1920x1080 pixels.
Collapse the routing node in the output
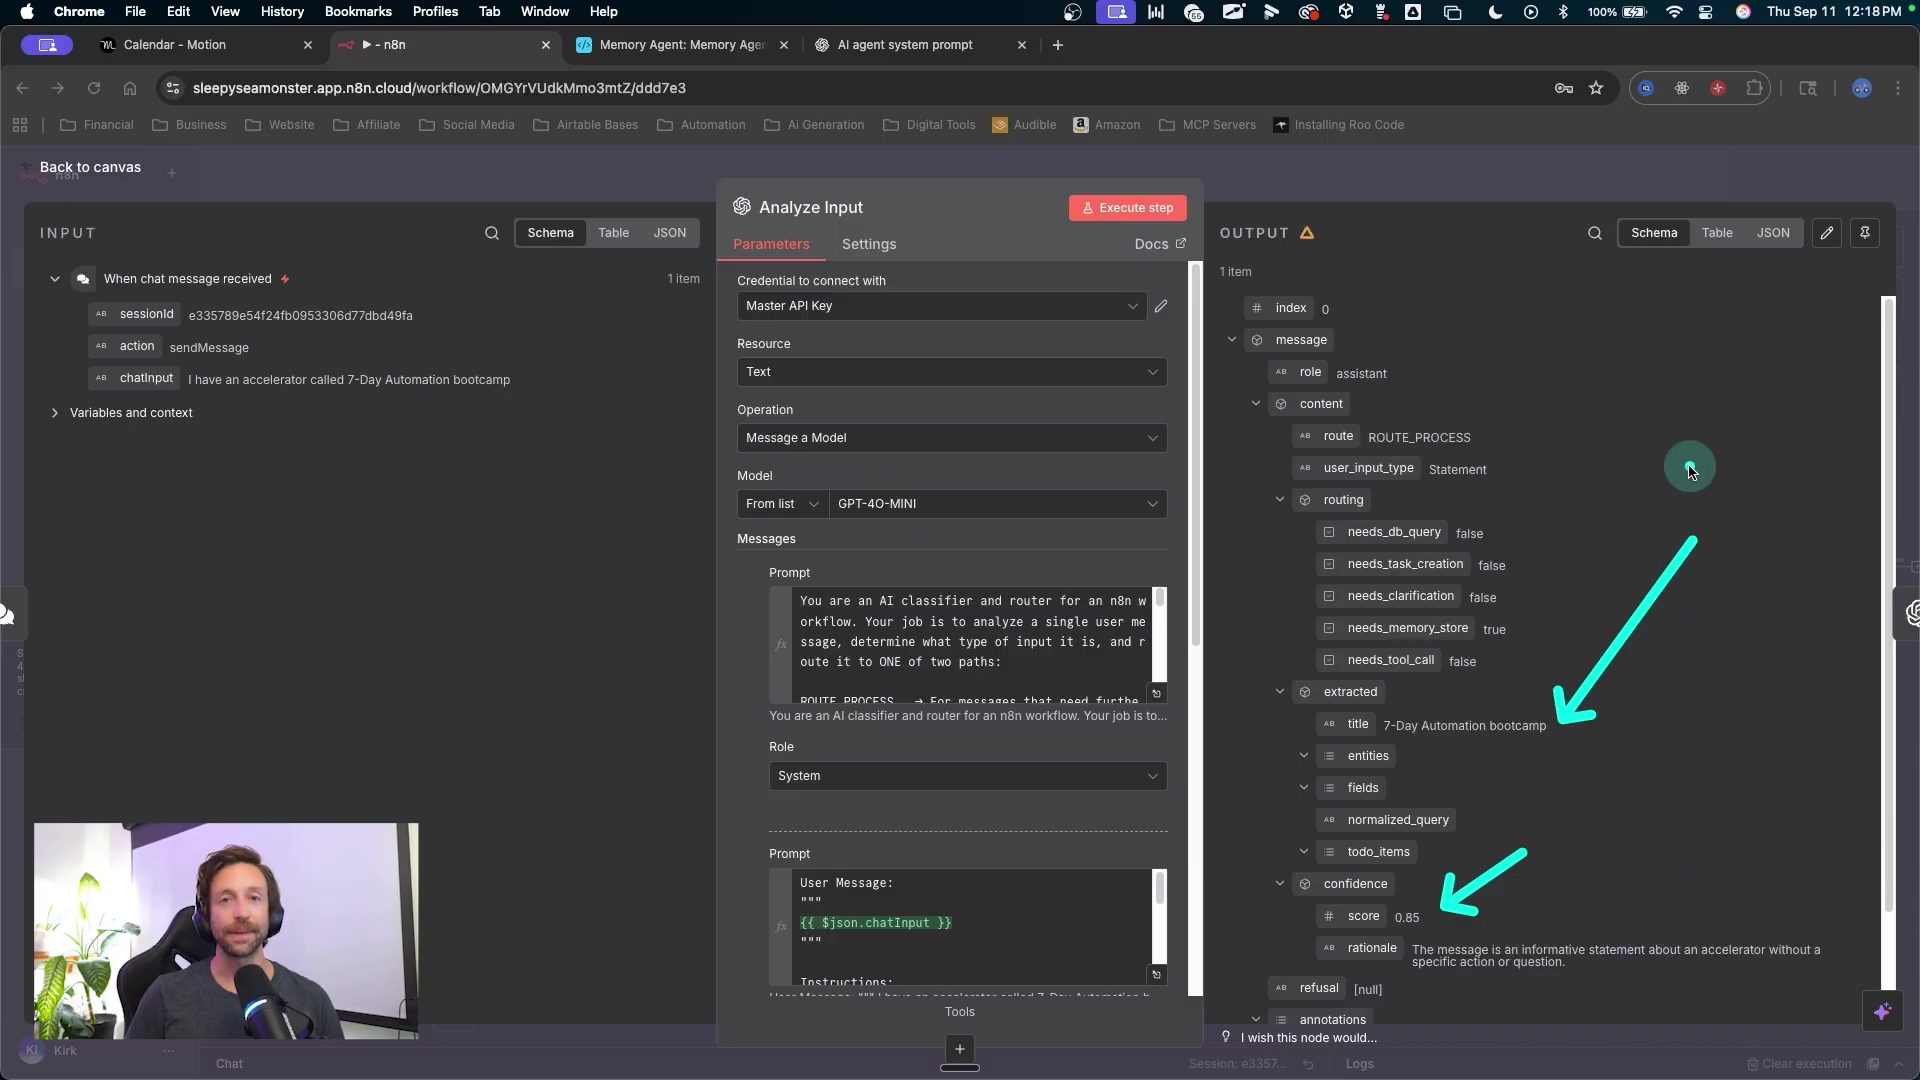(x=1279, y=500)
